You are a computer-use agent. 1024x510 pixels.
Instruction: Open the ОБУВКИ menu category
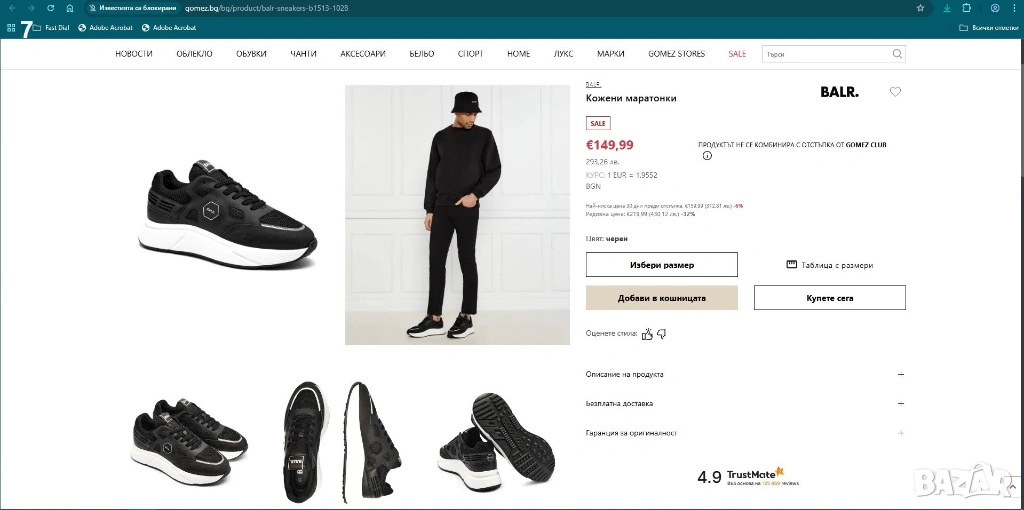click(x=251, y=54)
